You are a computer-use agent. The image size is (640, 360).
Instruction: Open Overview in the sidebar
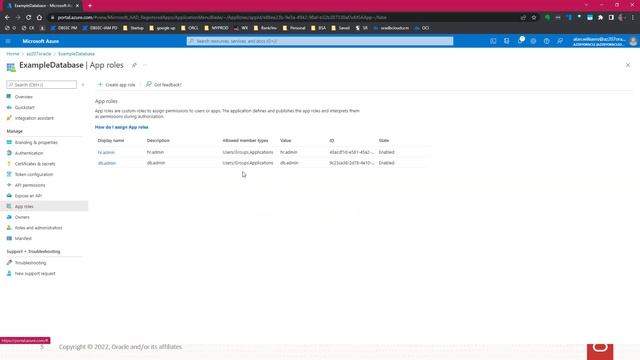tap(23, 97)
